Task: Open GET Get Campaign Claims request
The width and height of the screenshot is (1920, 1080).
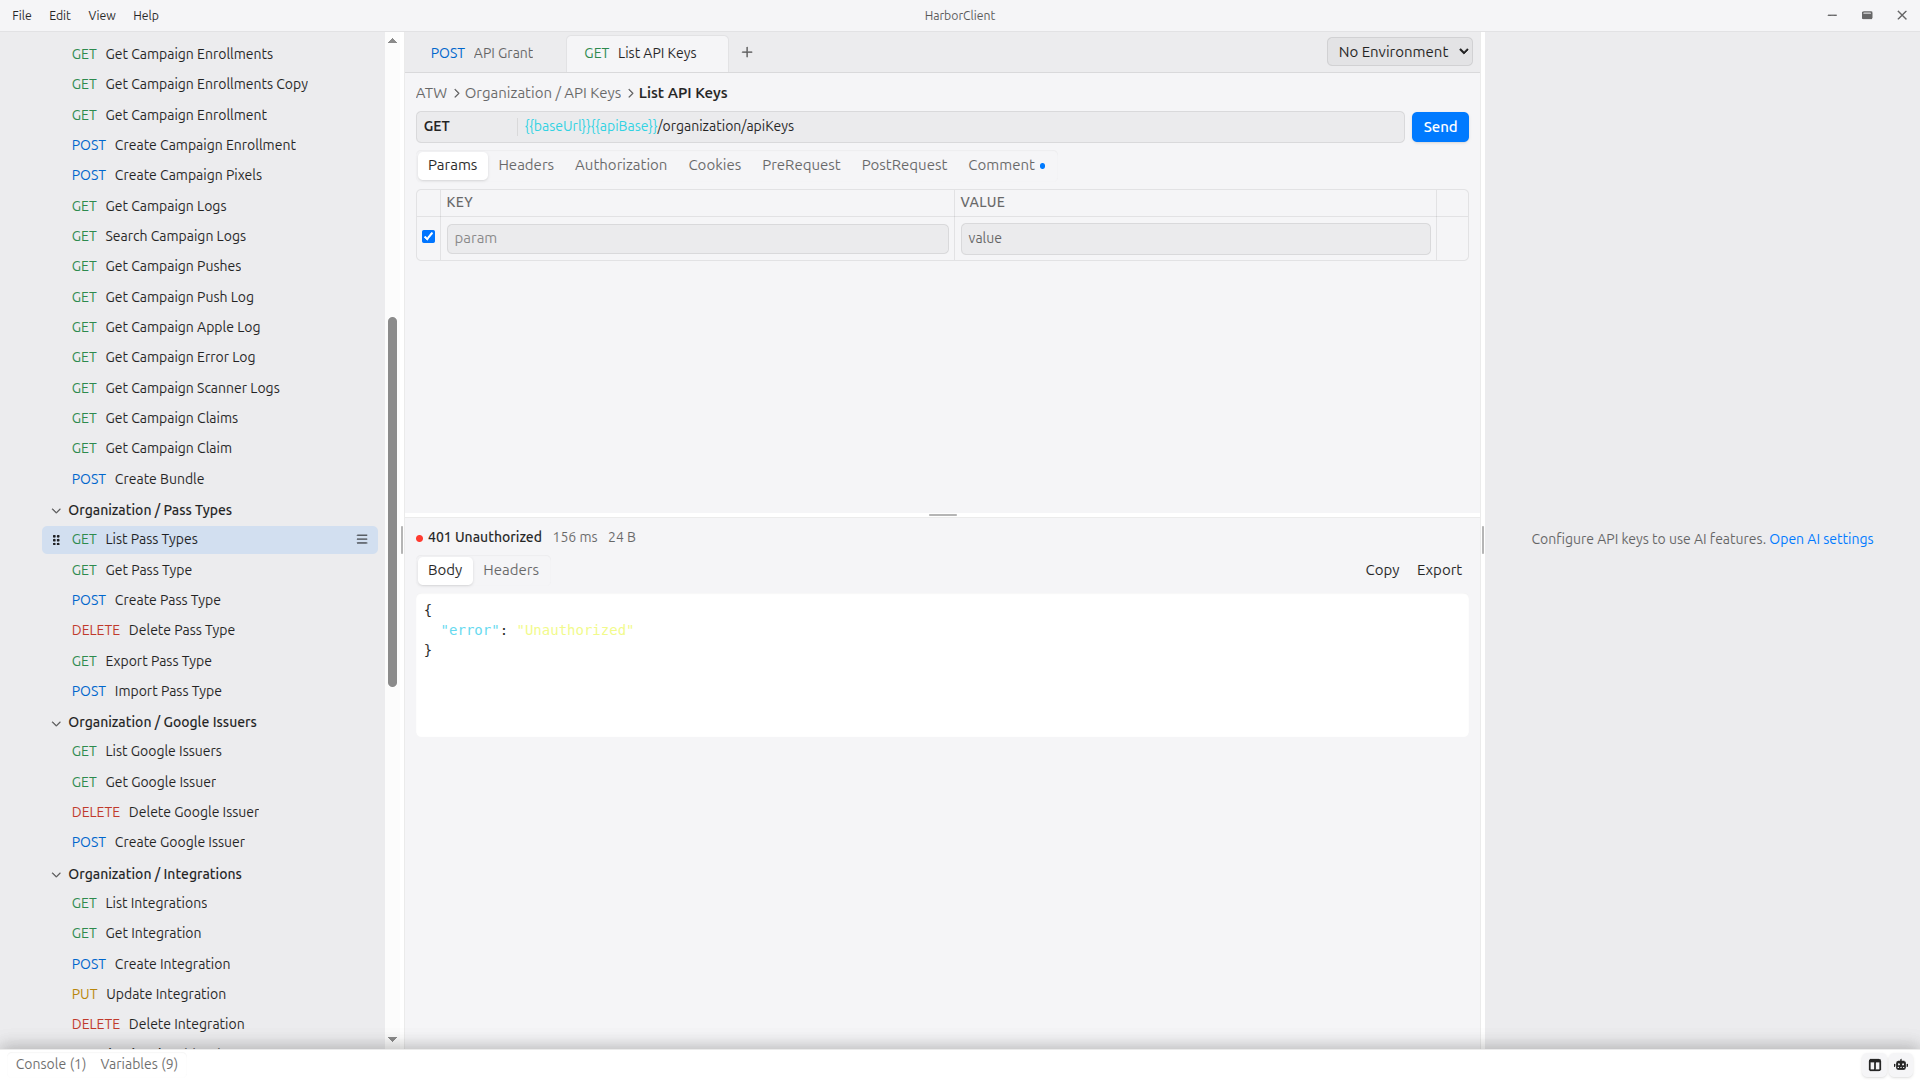Action: [x=155, y=418]
